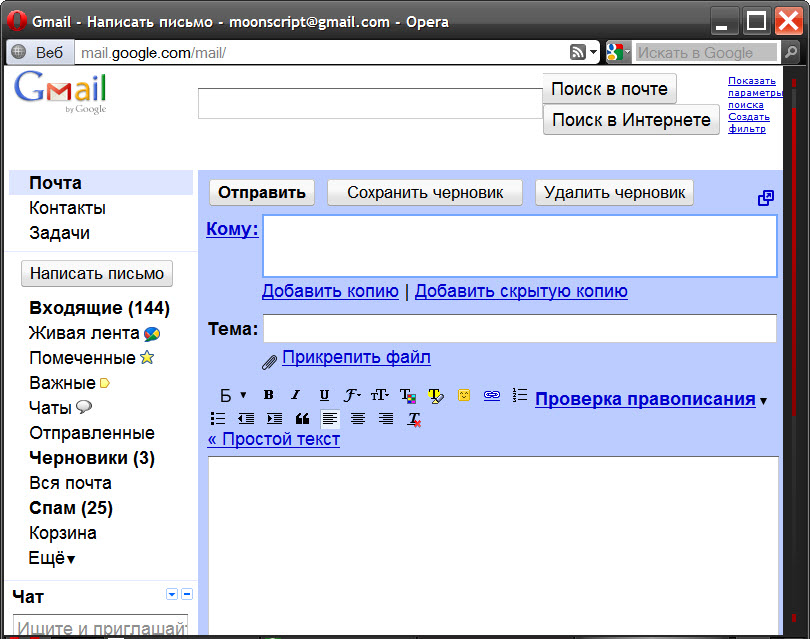Open Контакты from the sidebar
Image resolution: width=810 pixels, height=639 pixels.
point(67,208)
